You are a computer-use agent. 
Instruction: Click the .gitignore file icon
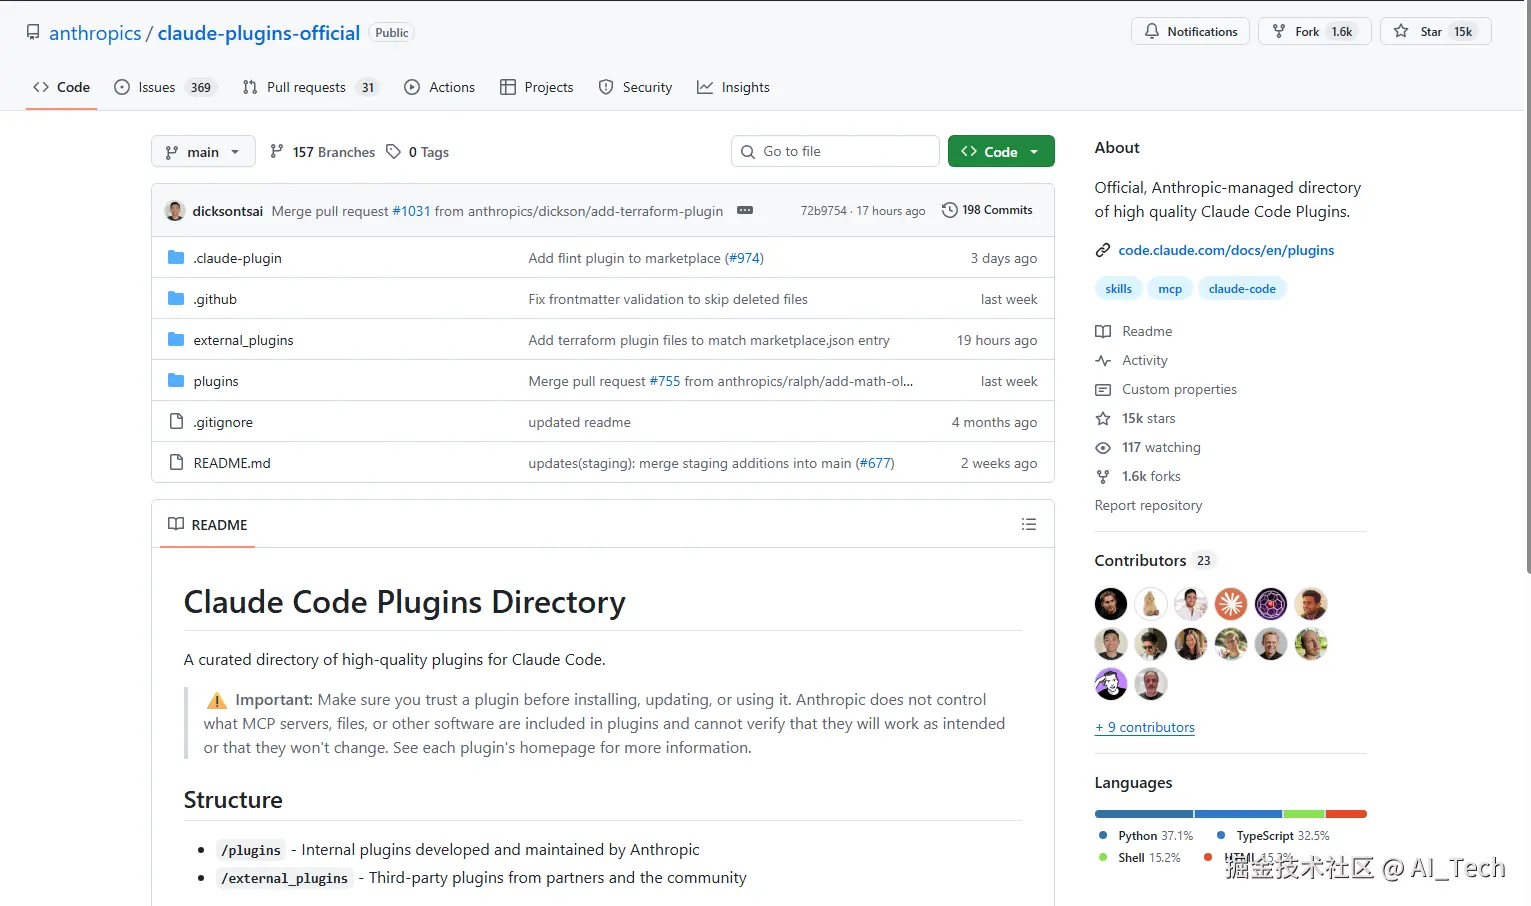(x=176, y=422)
